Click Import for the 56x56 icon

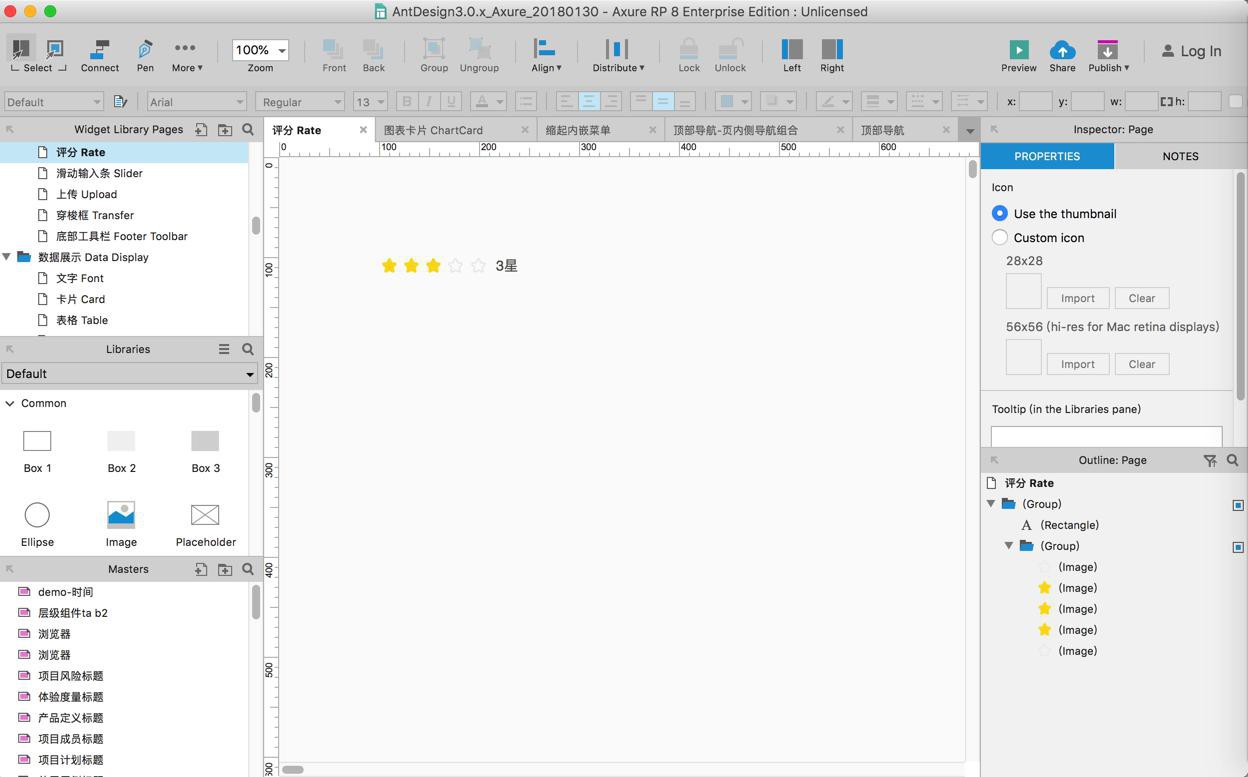[x=1078, y=364]
